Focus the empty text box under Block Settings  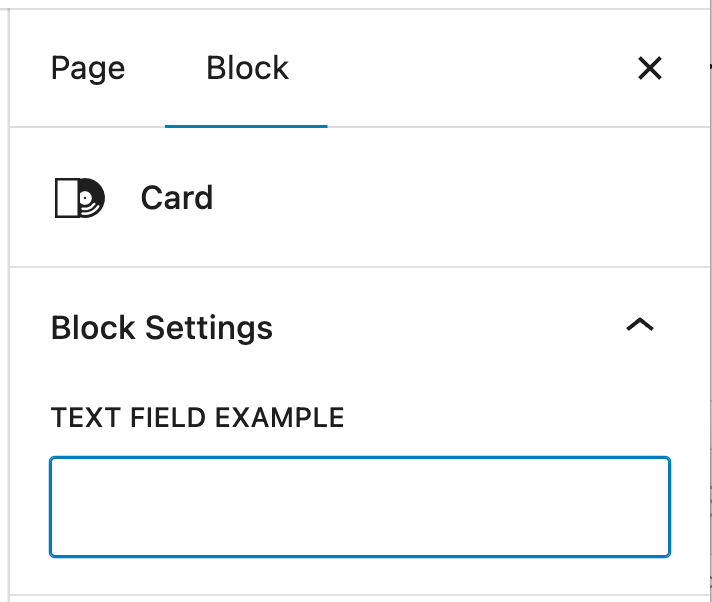[x=359, y=507]
